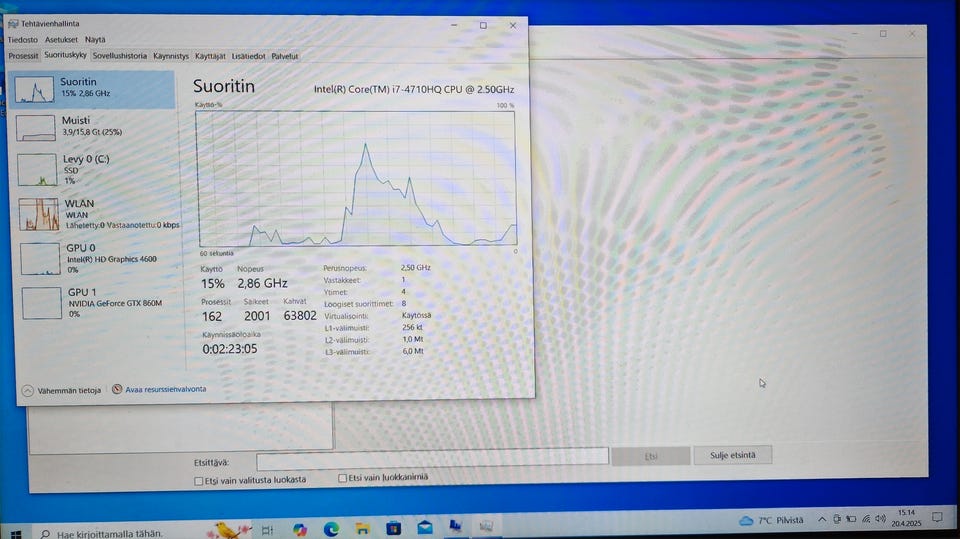Image resolution: width=960 pixels, height=539 pixels.
Task: Open the Näytä menu
Action: click(95, 40)
